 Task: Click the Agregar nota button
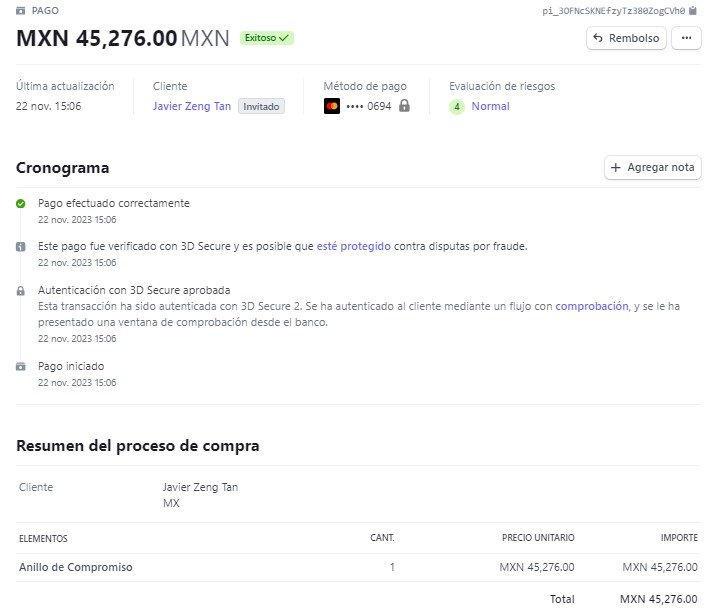click(653, 167)
